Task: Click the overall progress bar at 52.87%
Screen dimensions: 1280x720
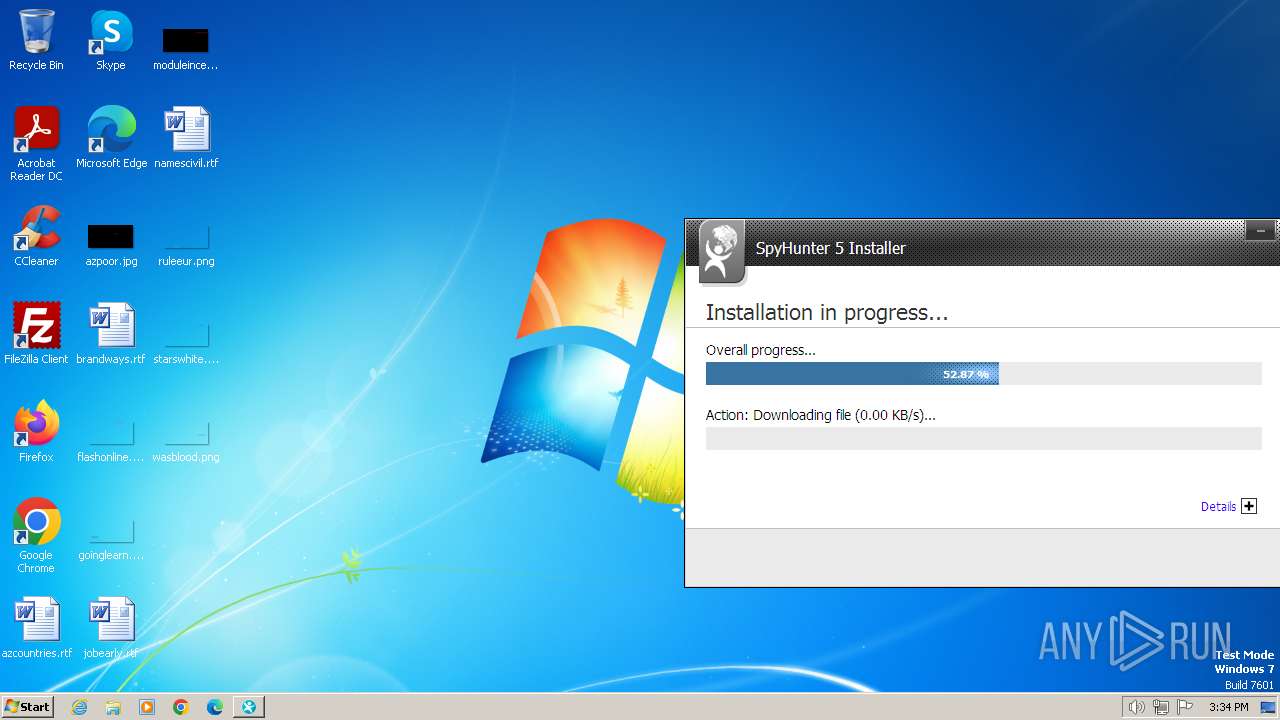Action: [x=984, y=374]
